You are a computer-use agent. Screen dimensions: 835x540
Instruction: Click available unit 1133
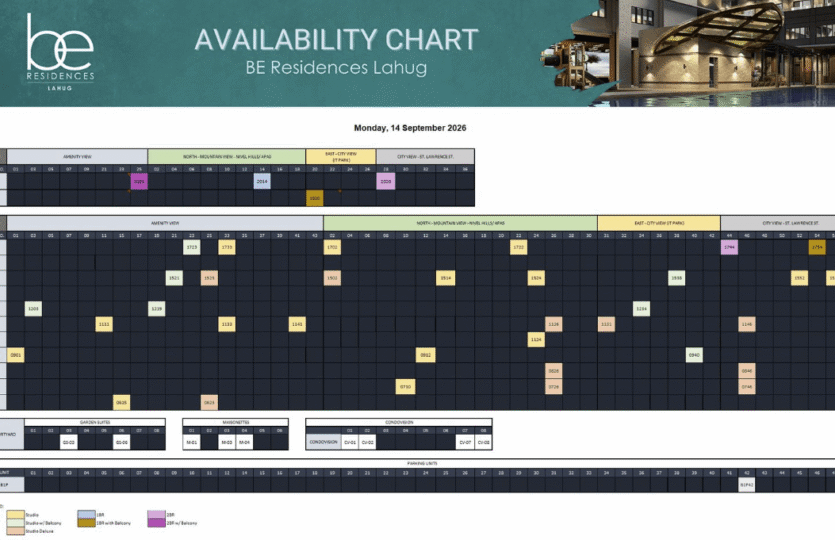click(x=227, y=324)
